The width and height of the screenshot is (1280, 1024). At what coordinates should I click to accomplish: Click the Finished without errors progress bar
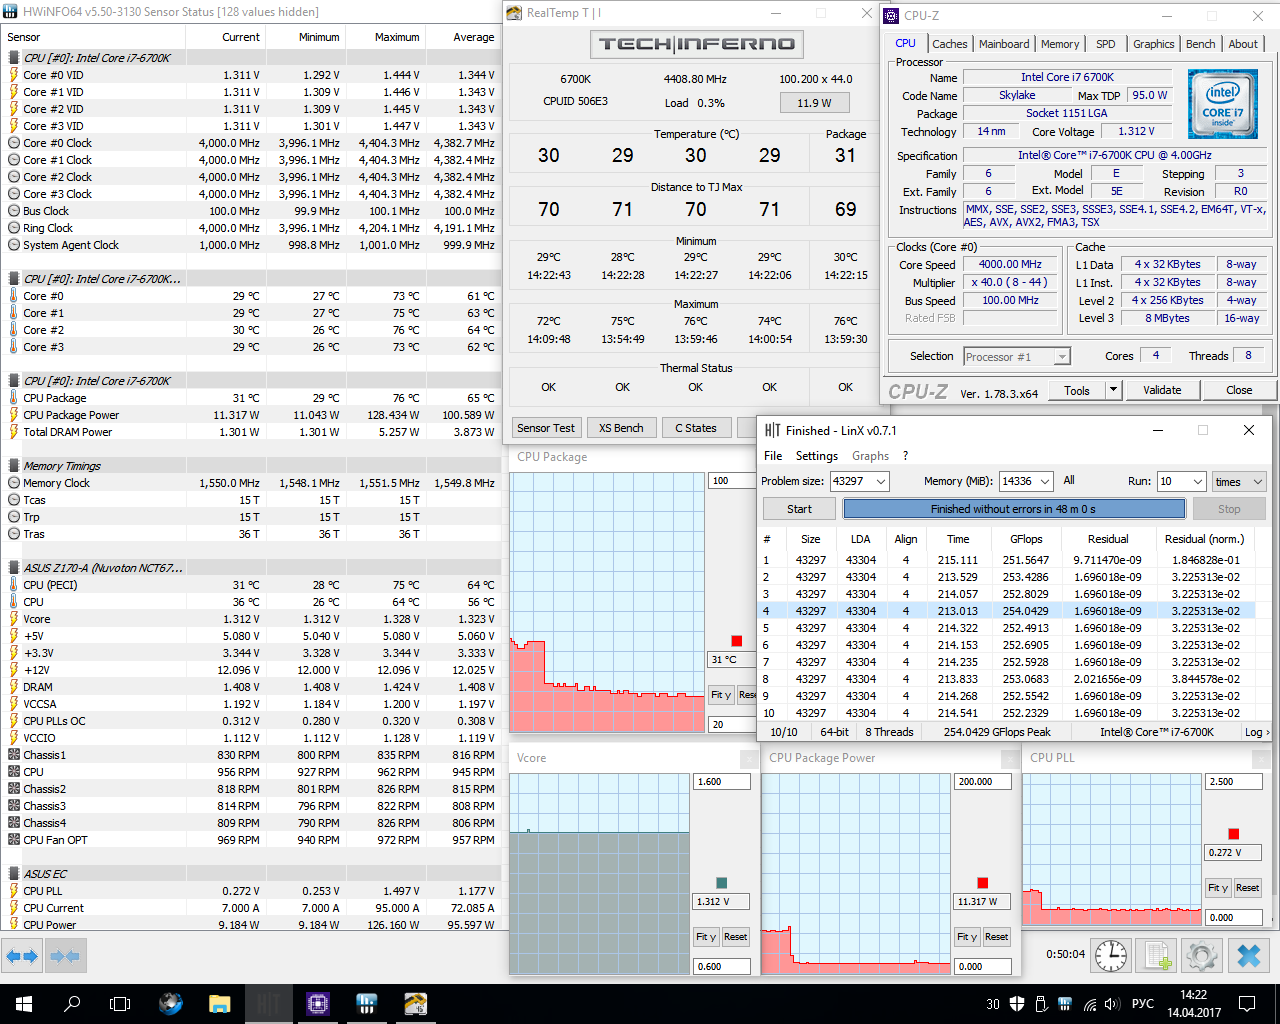(1013, 509)
